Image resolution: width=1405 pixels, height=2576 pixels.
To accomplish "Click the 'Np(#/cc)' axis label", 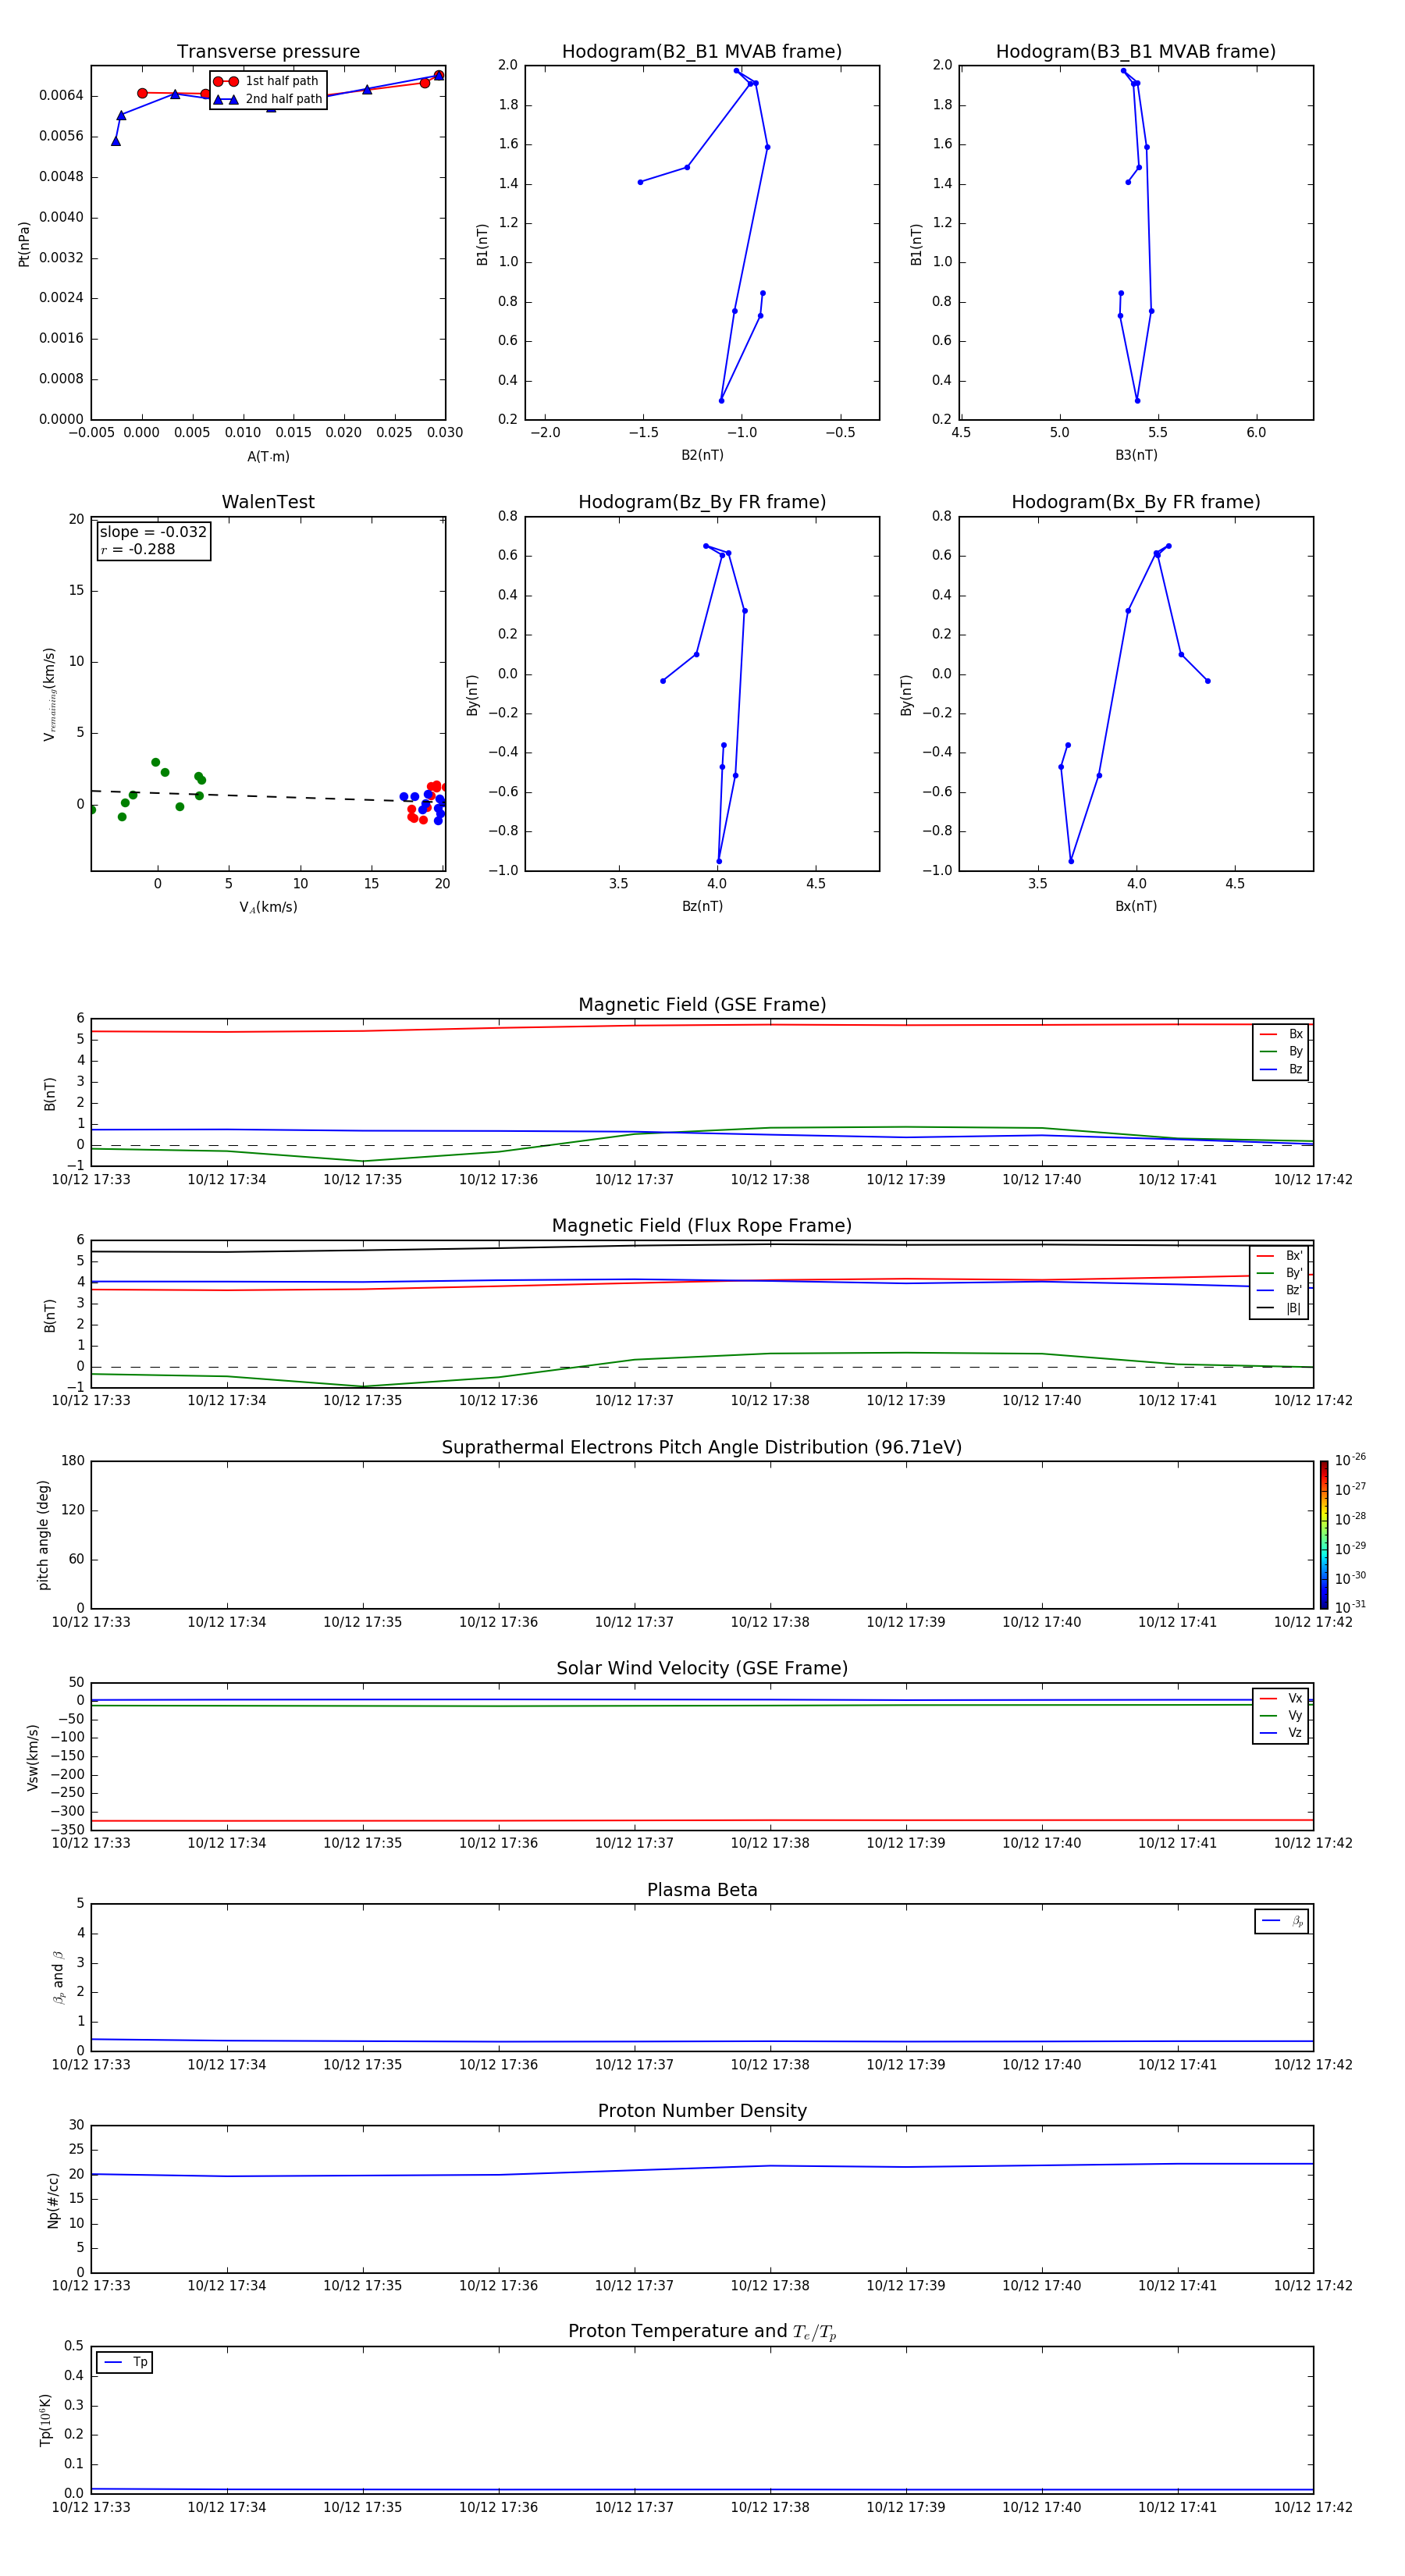I will point(53,2199).
